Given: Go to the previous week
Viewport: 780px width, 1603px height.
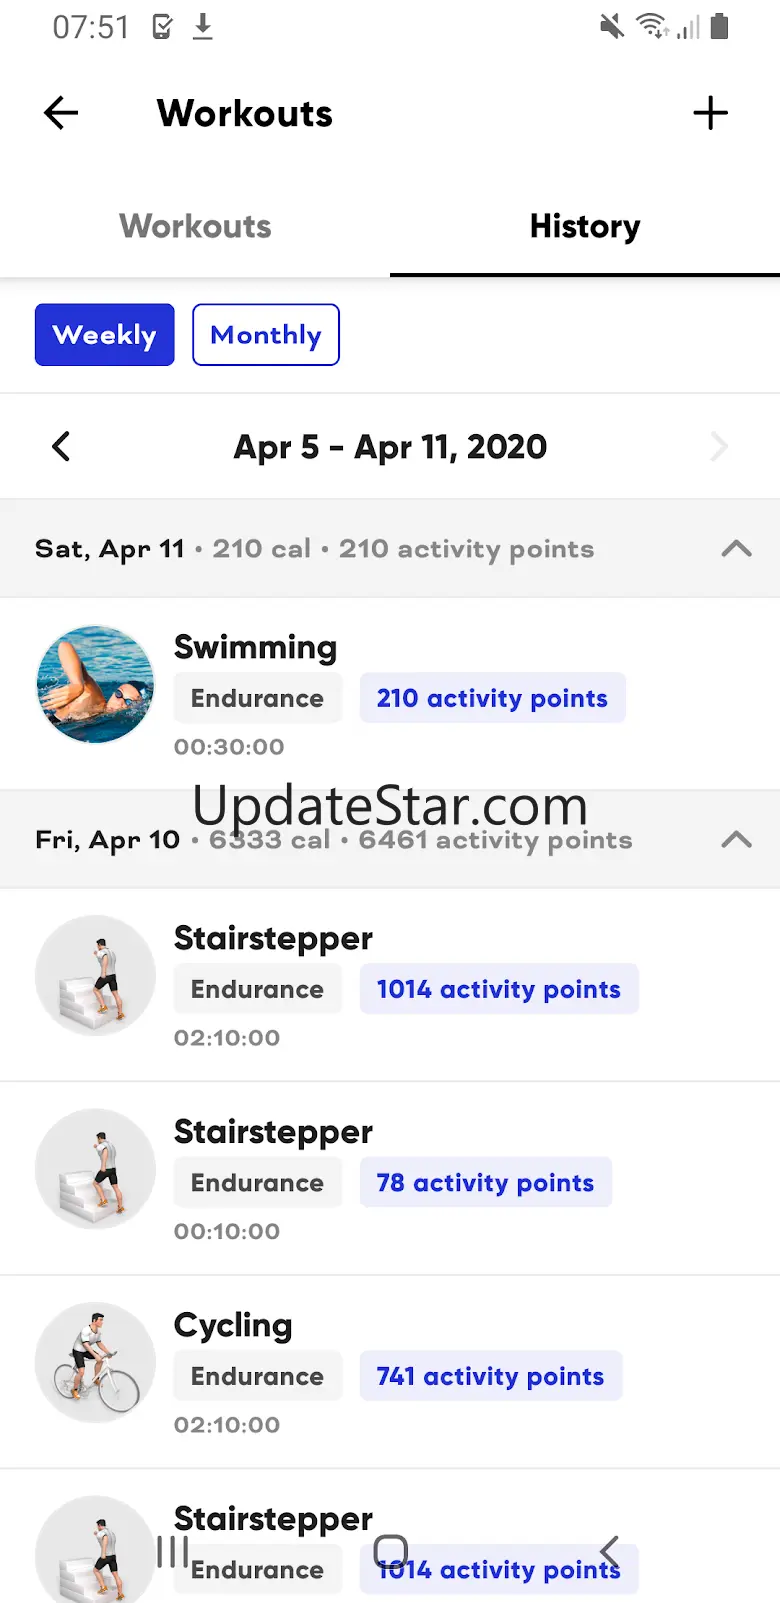Looking at the screenshot, I should (61, 446).
